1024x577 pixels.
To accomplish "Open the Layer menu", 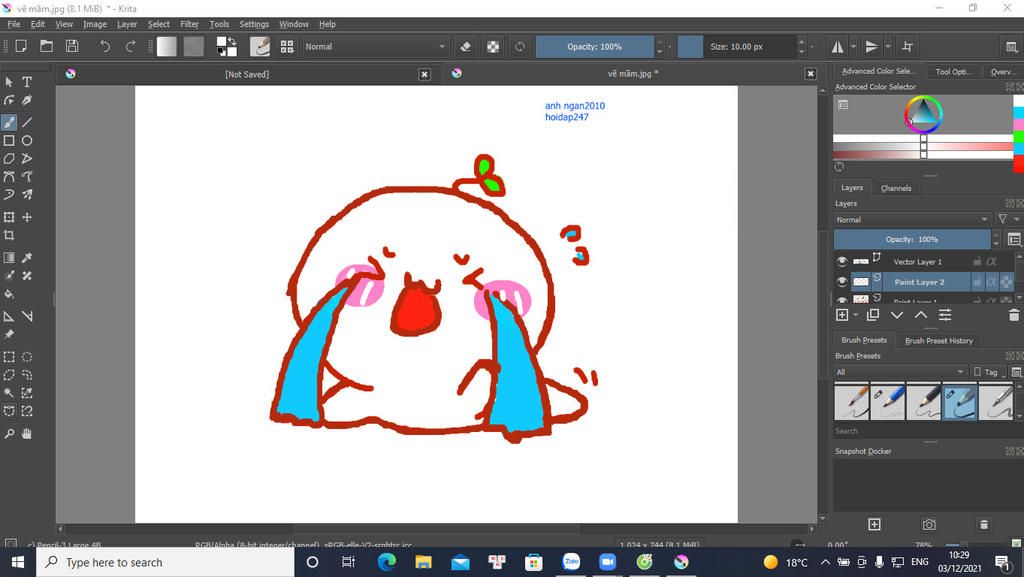I will (x=127, y=24).
